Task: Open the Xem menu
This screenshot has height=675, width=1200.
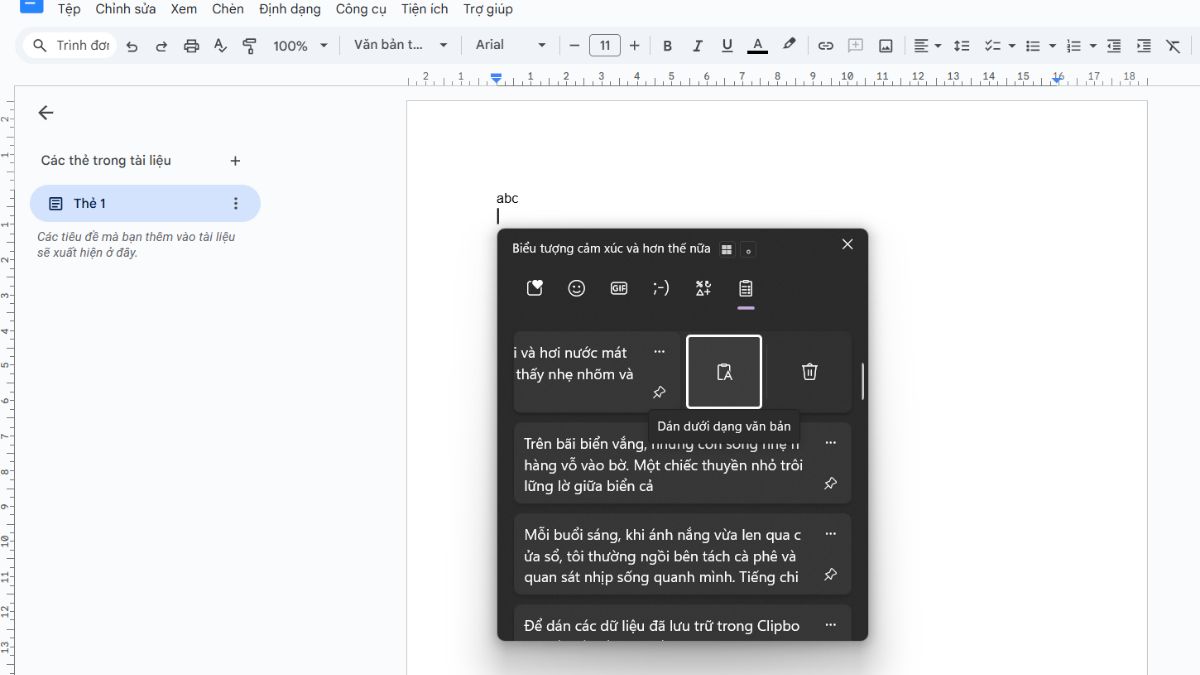Action: [184, 9]
